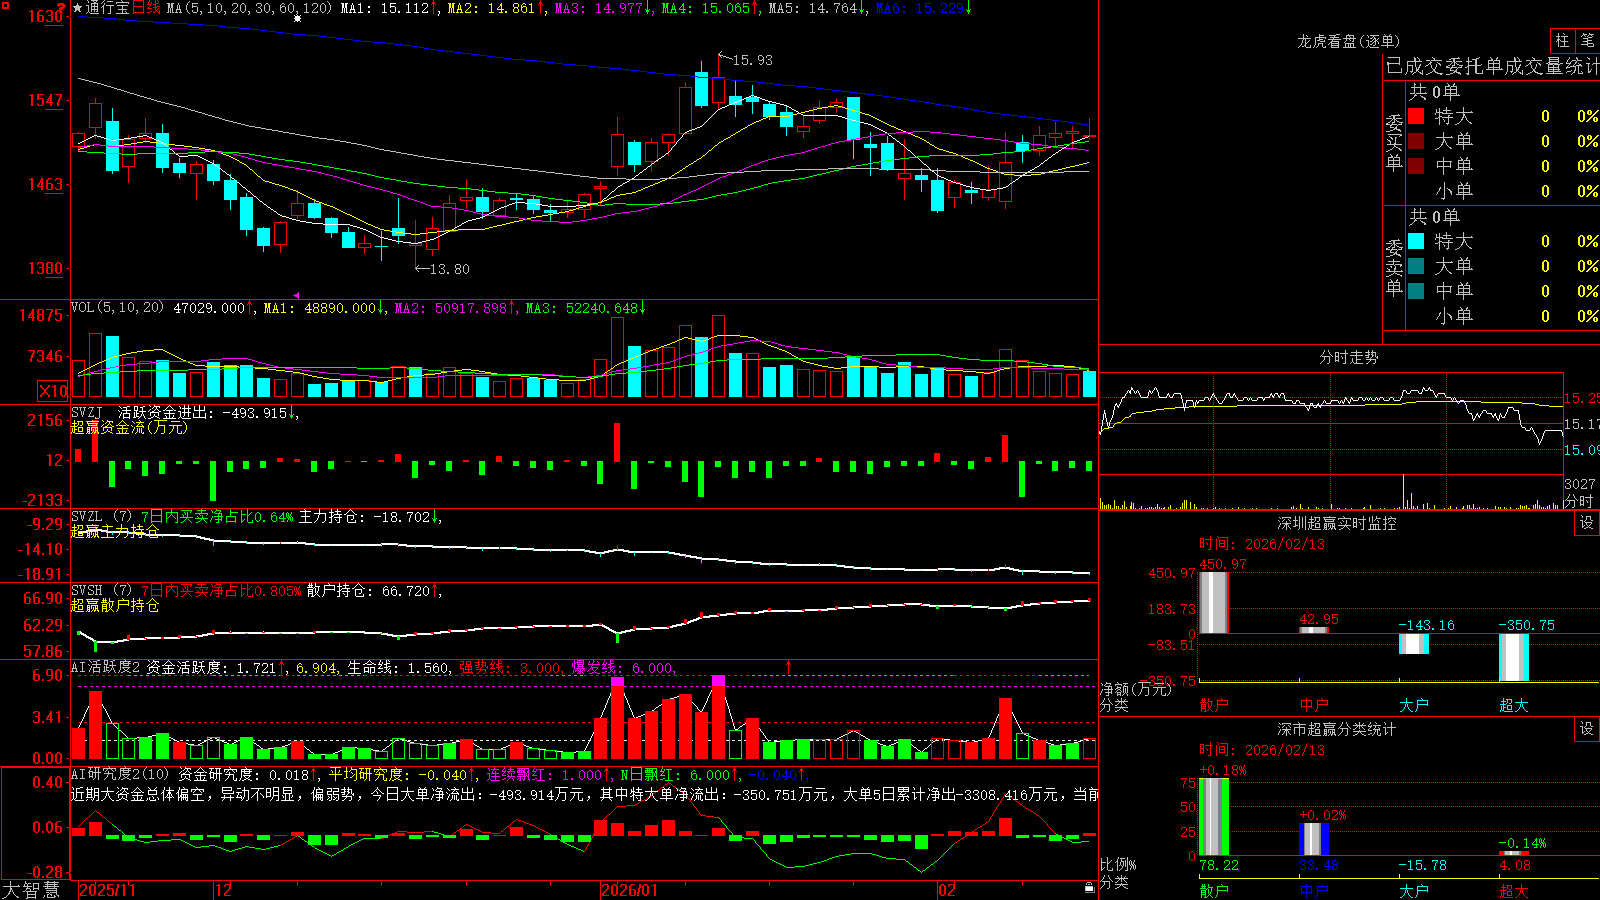This screenshot has height=900, width=1600.
Task: Click the 15.93 high price annotation
Action: [x=752, y=60]
